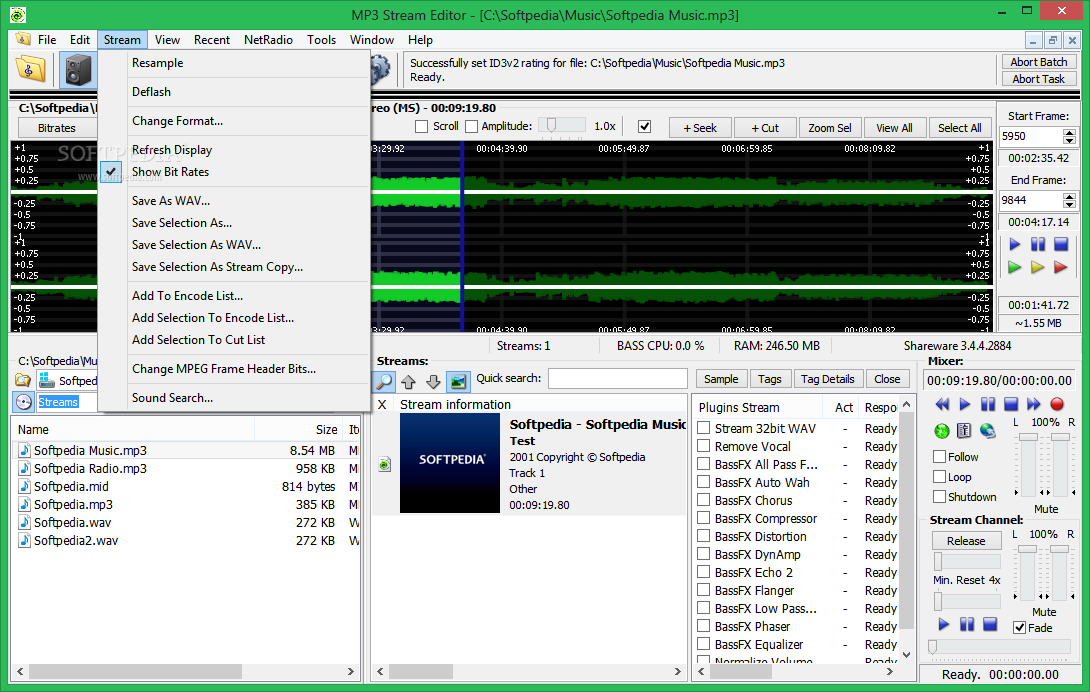
Task: Click the blue pause icon under End Frame
Action: (1037, 244)
